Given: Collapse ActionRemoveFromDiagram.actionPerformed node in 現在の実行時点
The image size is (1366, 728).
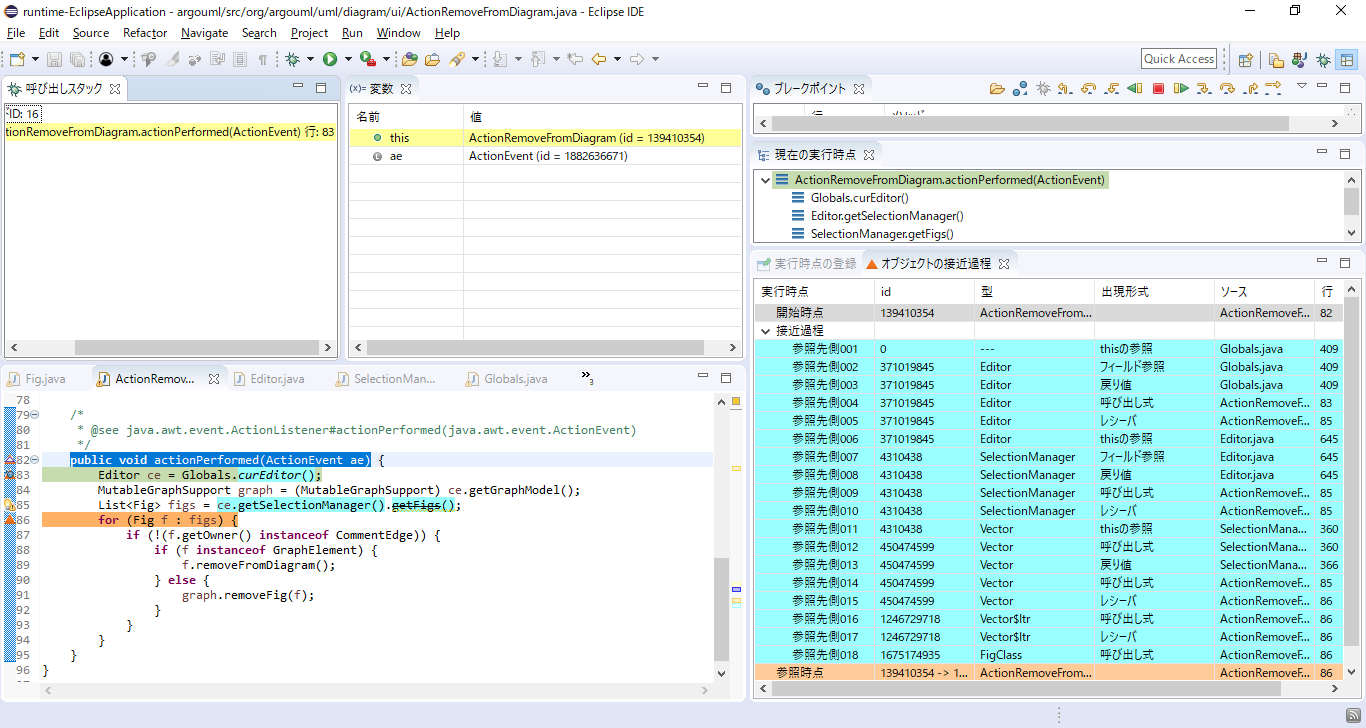Looking at the screenshot, I should pos(766,180).
